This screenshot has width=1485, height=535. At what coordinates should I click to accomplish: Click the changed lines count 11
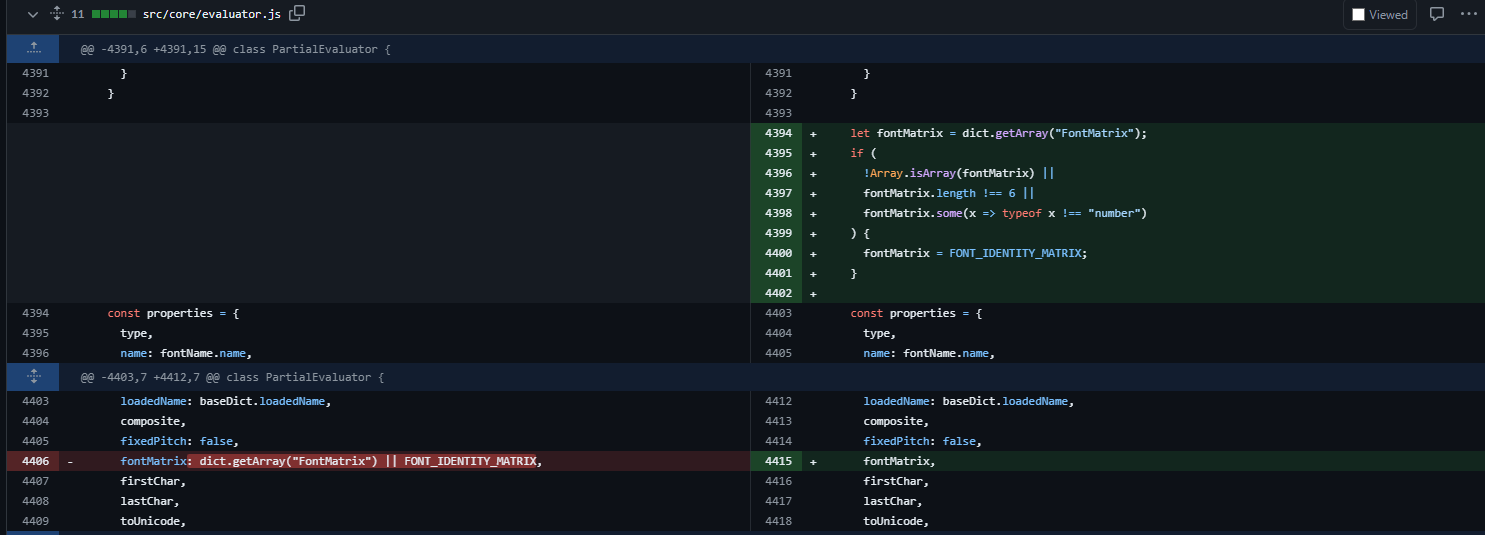tap(77, 14)
